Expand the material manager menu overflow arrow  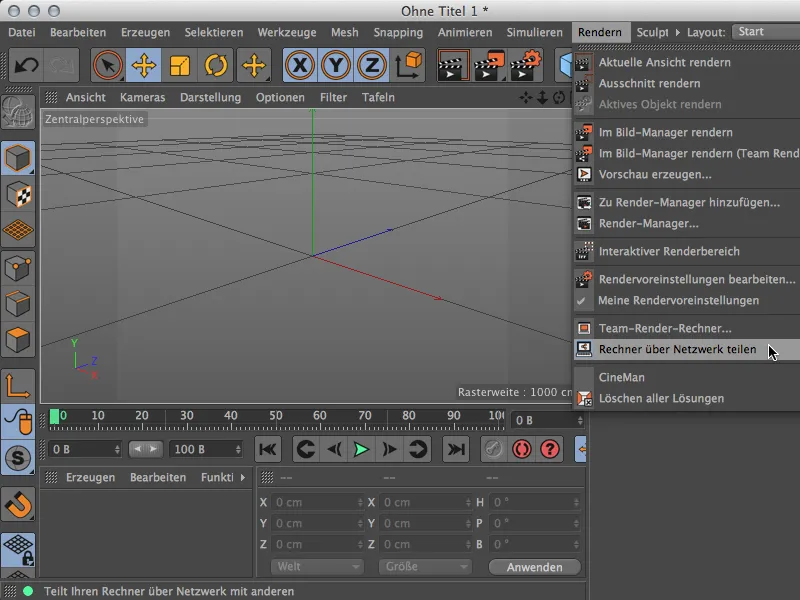[x=243, y=478]
